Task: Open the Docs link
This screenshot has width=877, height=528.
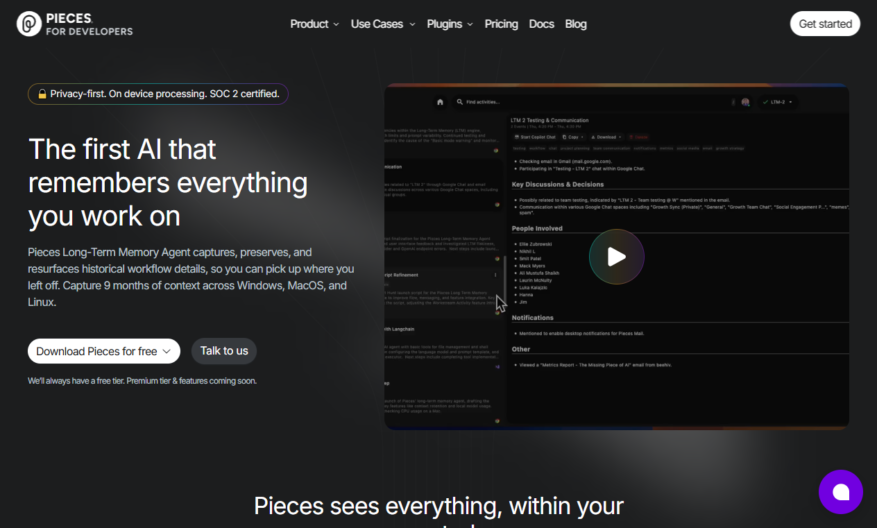Action: [x=541, y=24]
